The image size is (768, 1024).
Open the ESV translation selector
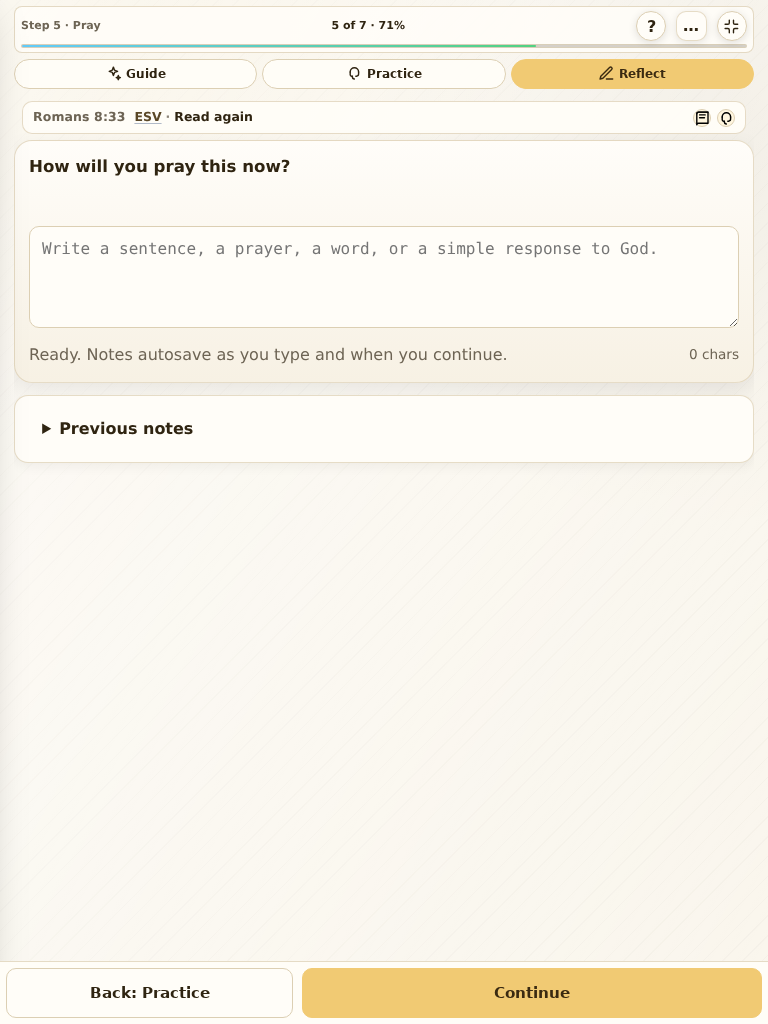click(148, 117)
